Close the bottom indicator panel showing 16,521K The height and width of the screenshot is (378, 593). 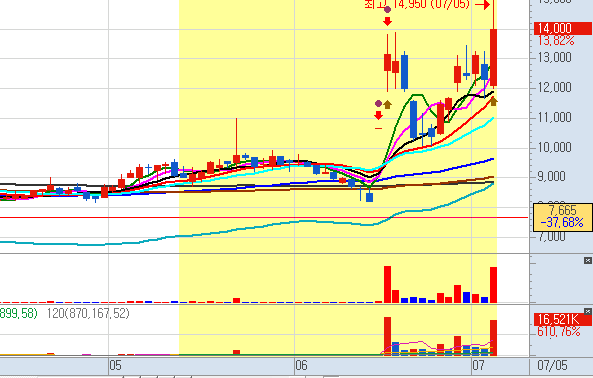(587, 311)
